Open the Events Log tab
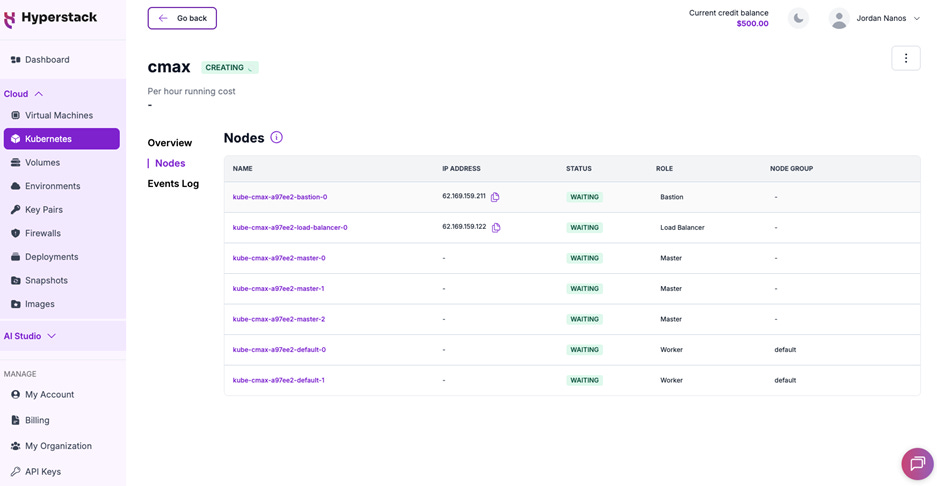 tap(173, 184)
